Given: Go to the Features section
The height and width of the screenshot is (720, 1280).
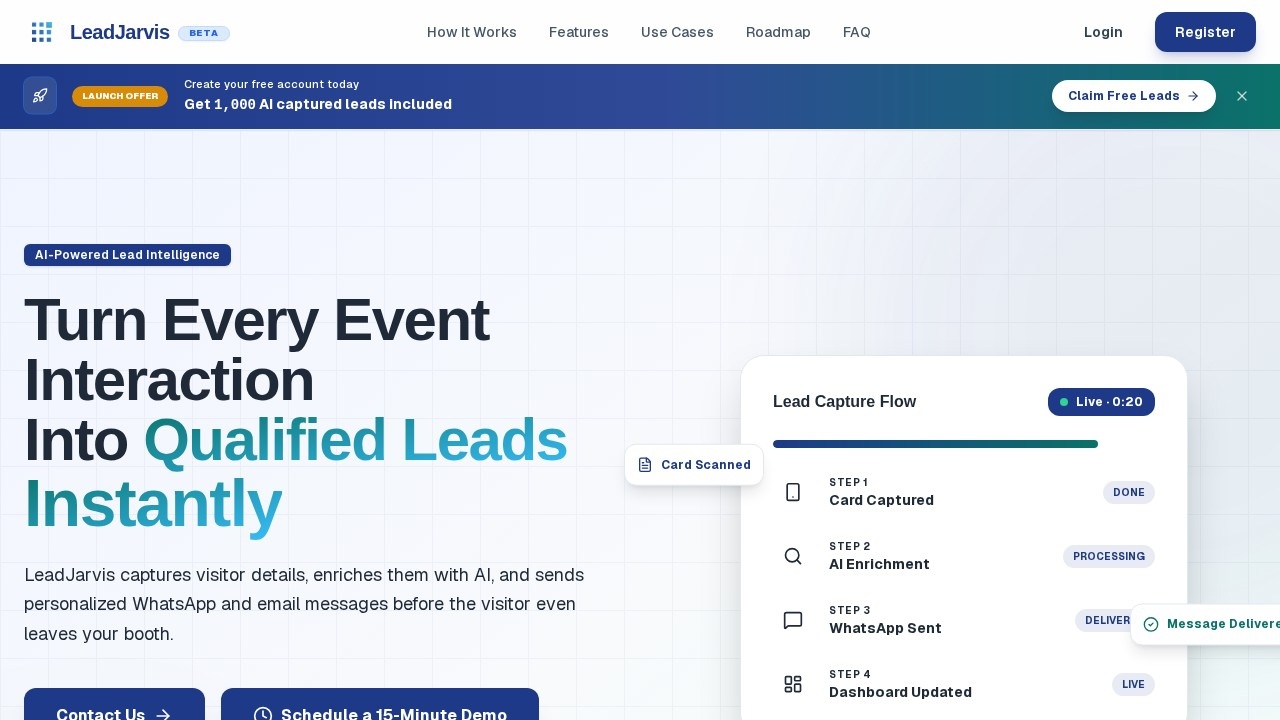Looking at the screenshot, I should point(579,32).
